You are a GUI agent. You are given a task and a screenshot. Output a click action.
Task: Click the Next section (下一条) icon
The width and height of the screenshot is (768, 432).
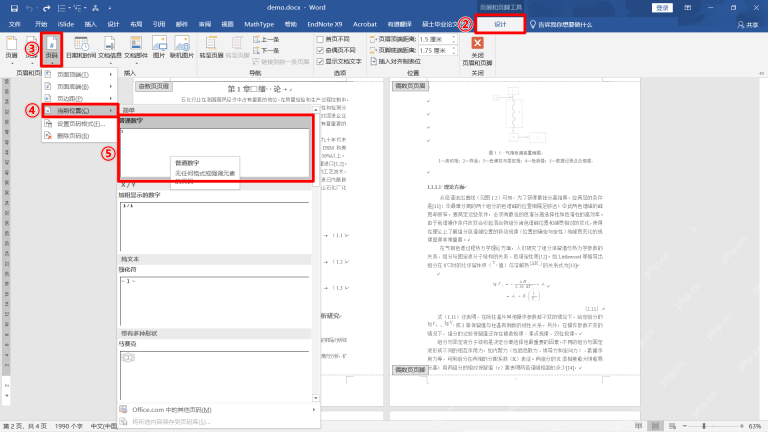tap(266, 50)
